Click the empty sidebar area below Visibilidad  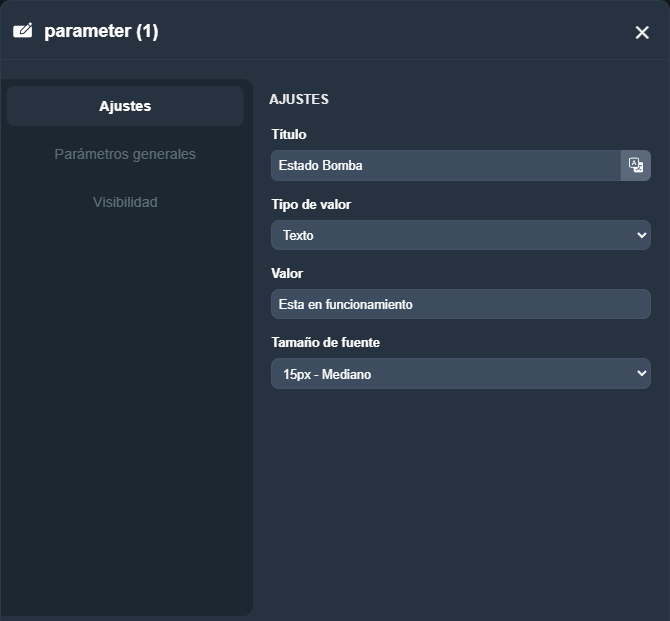pos(125,400)
